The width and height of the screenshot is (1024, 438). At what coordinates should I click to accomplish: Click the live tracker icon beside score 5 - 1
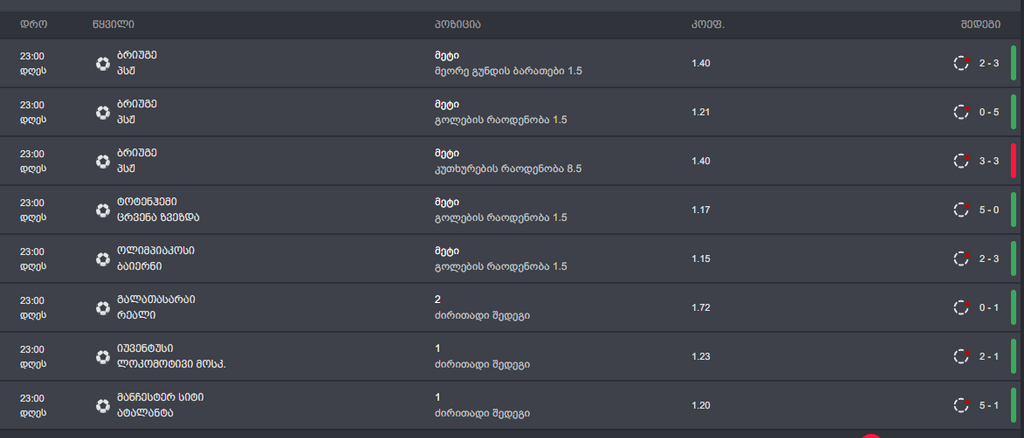pyautogui.click(x=961, y=405)
